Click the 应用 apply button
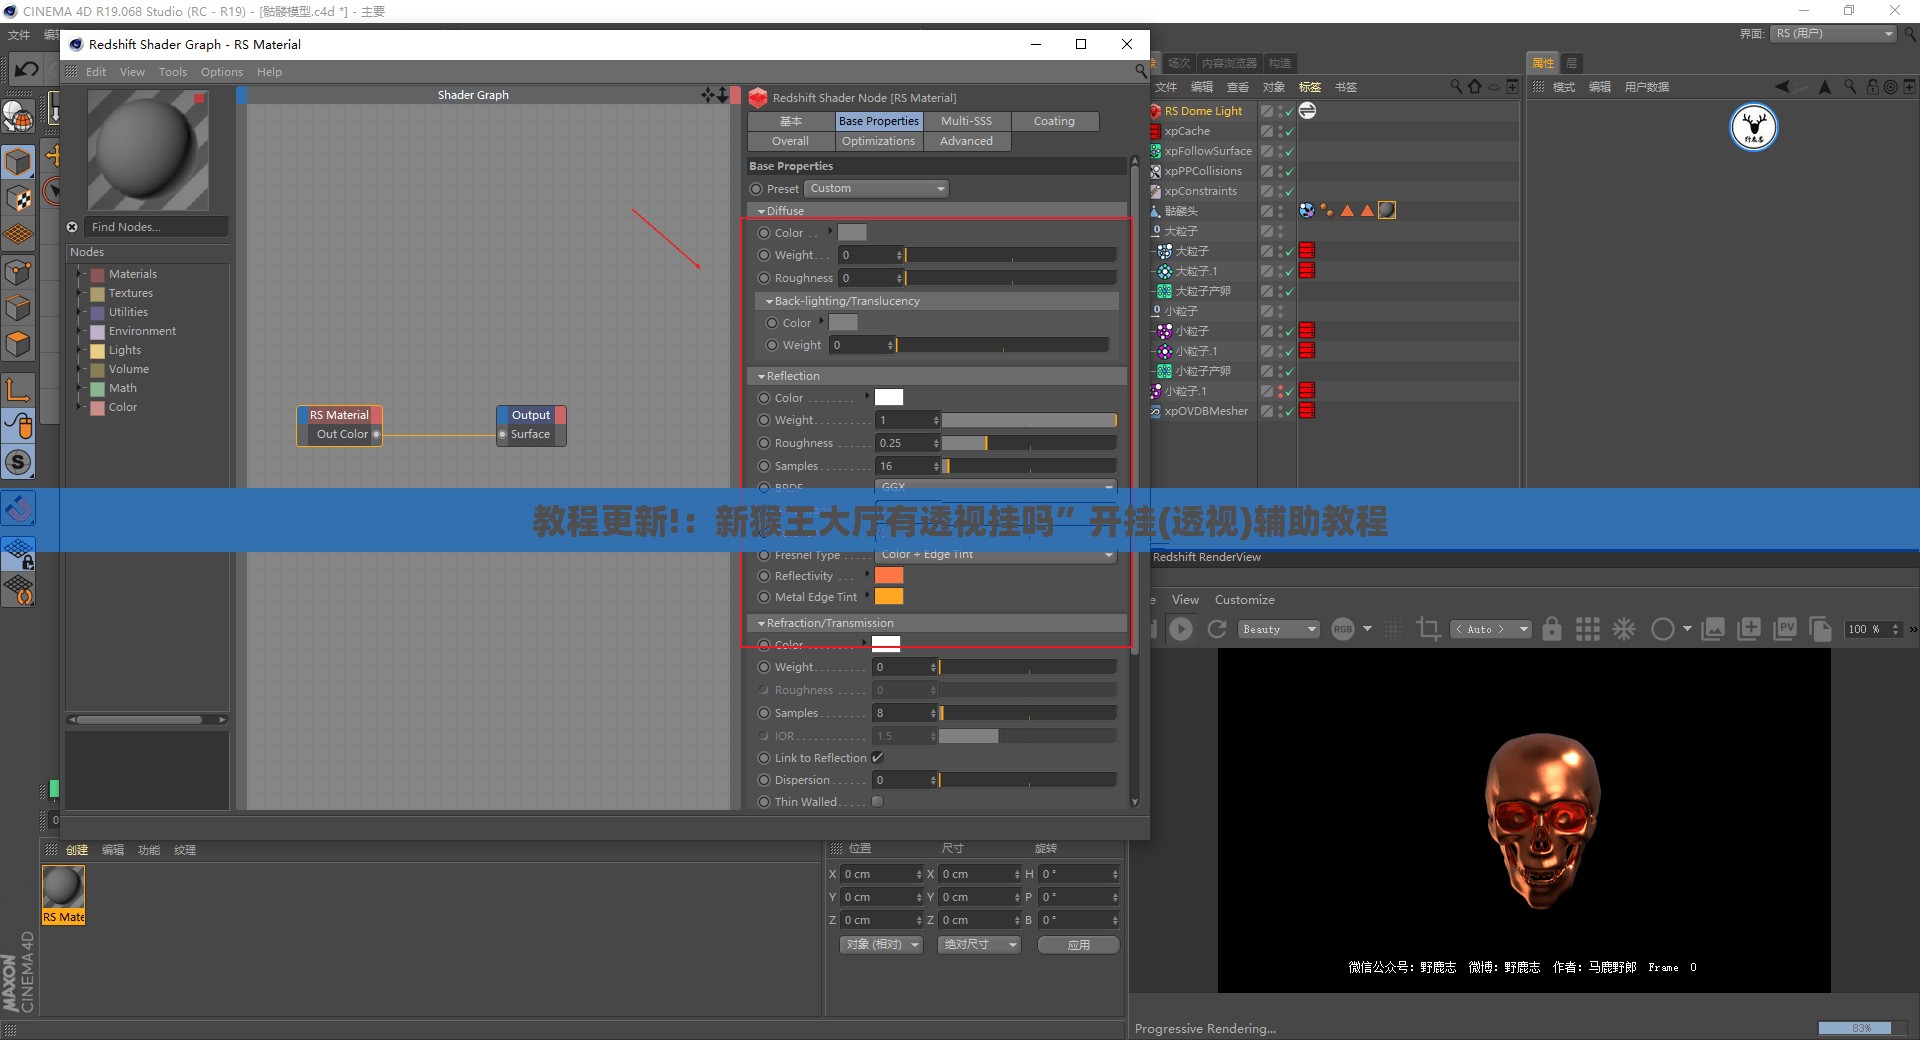 click(x=1078, y=944)
